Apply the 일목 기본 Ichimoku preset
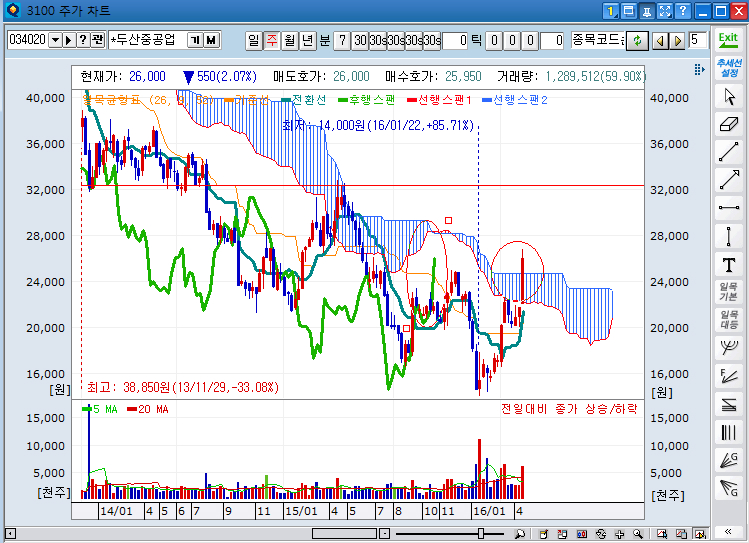This screenshot has width=749, height=543. coord(728,293)
